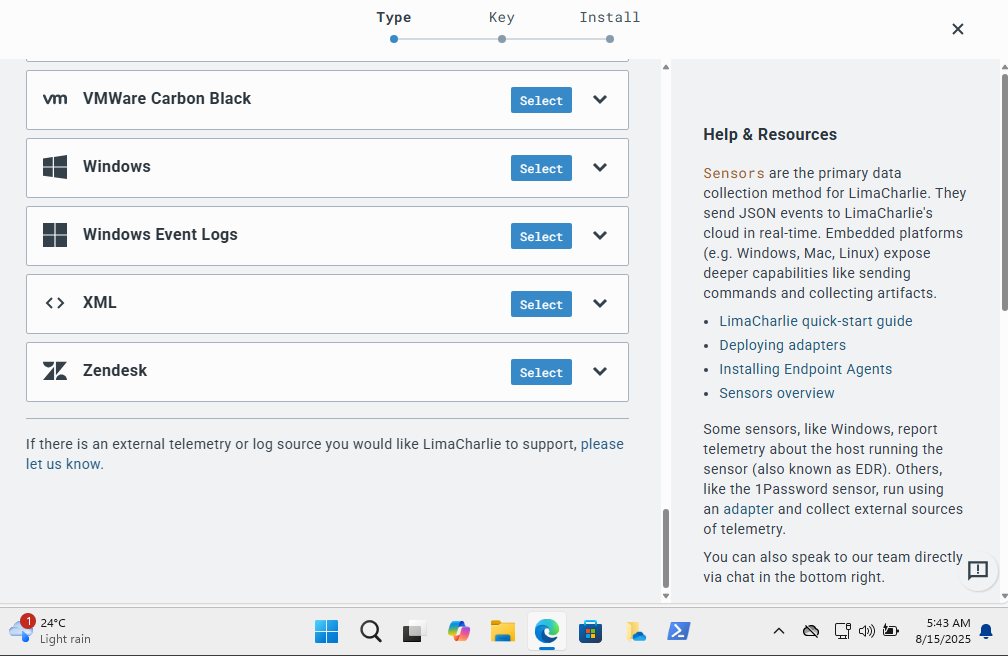Viewport: 1008px width, 656px height.
Task: Click the 'Zendesk' row title
Action: (114, 370)
